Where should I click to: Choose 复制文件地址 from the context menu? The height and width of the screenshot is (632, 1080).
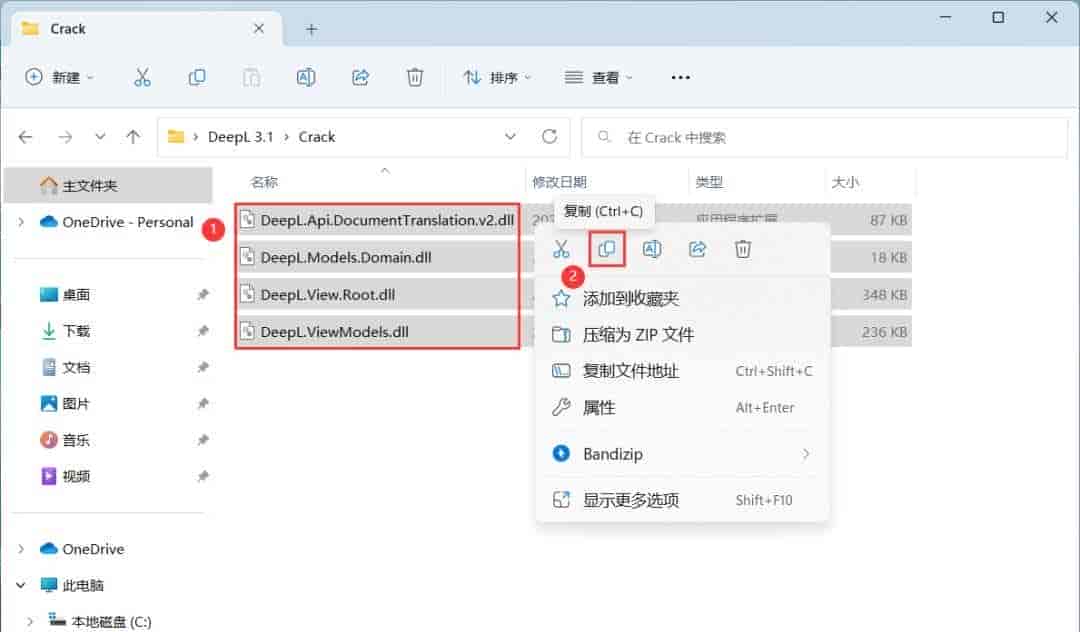pyautogui.click(x=682, y=371)
